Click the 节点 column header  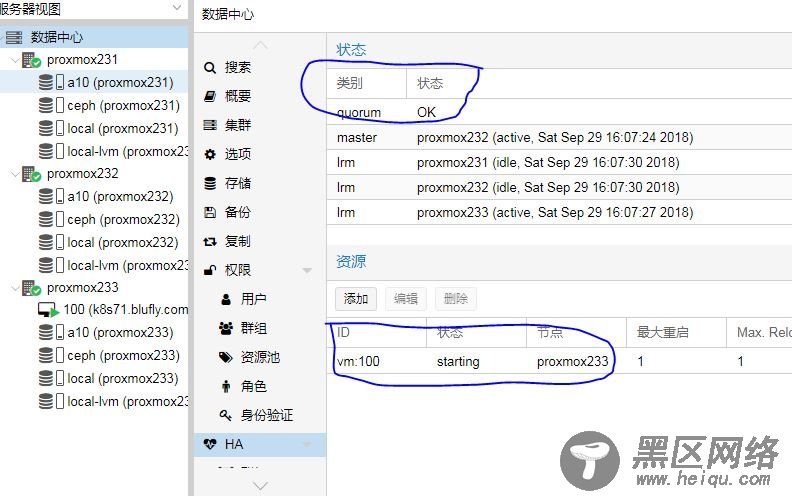[576, 333]
